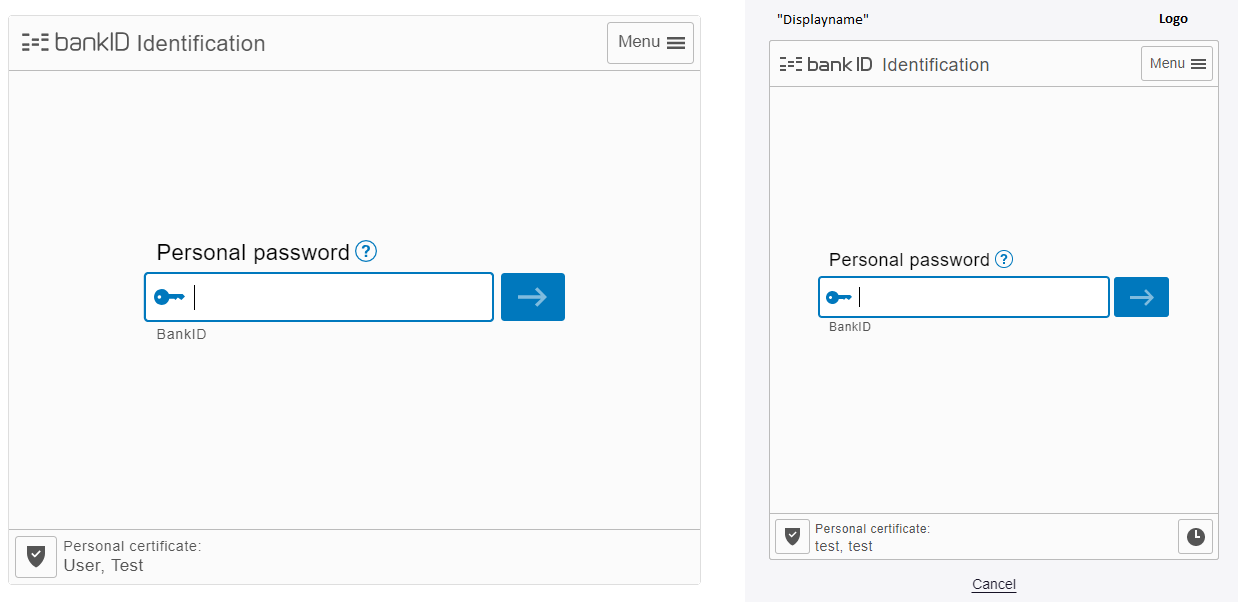Click 'User, Test' certificate name text
The image size is (1238, 602).
(x=103, y=565)
